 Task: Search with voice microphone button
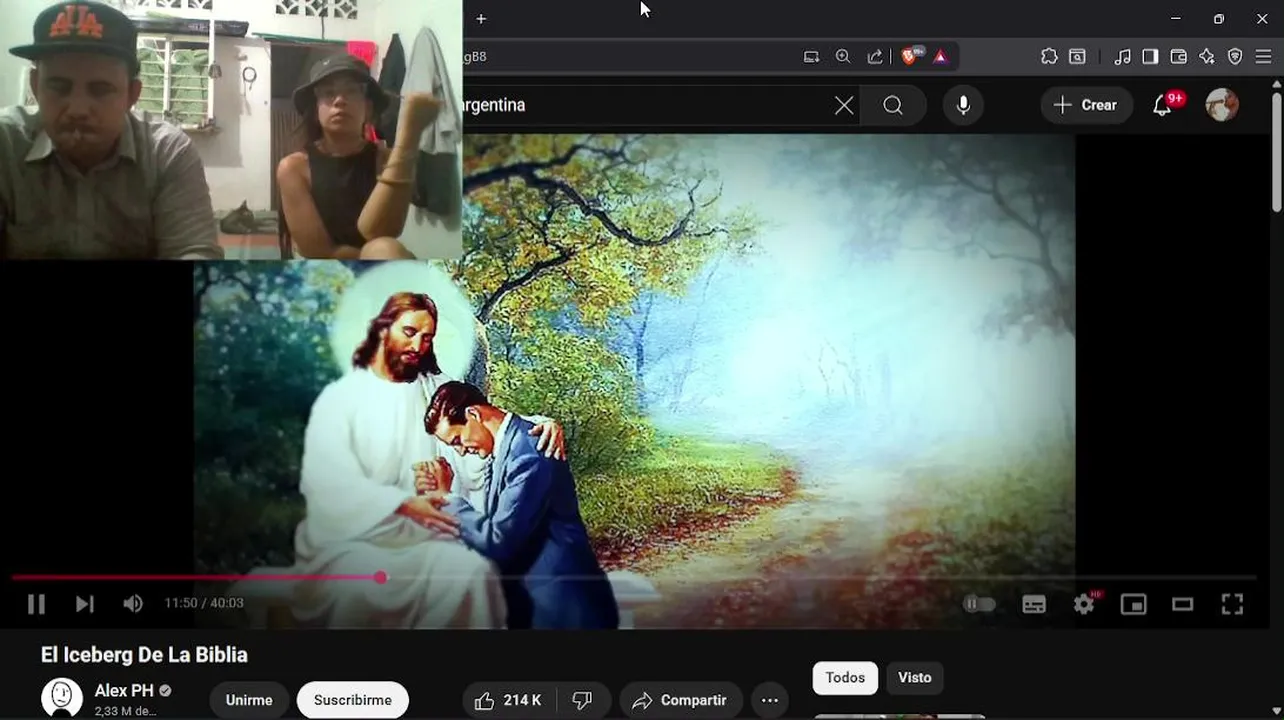(963, 105)
